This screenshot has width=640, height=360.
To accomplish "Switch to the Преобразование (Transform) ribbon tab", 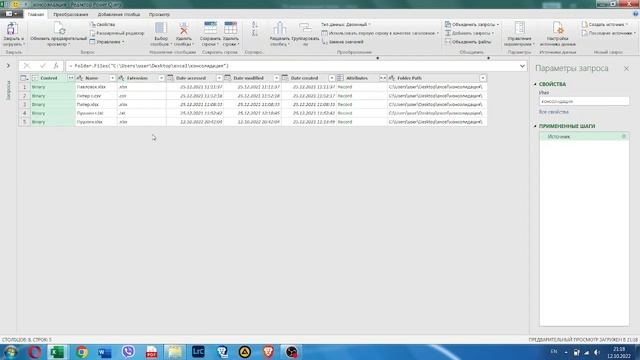I will pyautogui.click(x=71, y=14).
